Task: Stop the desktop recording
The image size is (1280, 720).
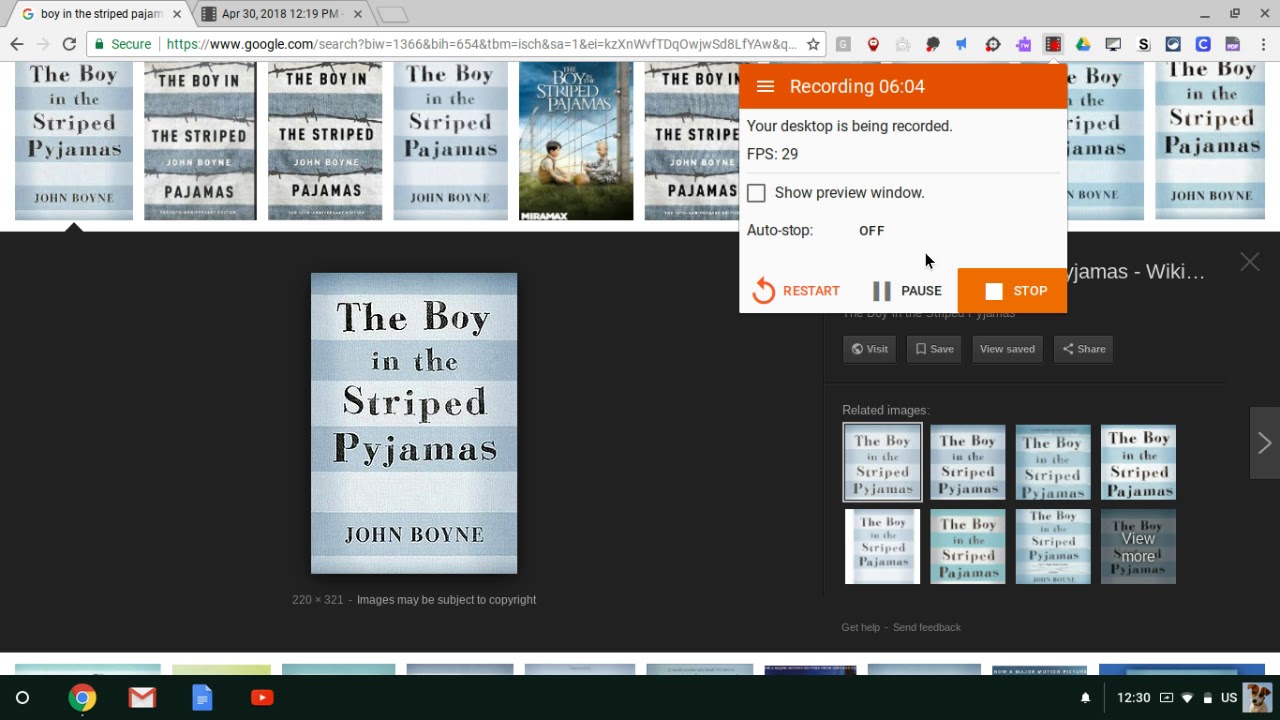Action: point(1012,291)
